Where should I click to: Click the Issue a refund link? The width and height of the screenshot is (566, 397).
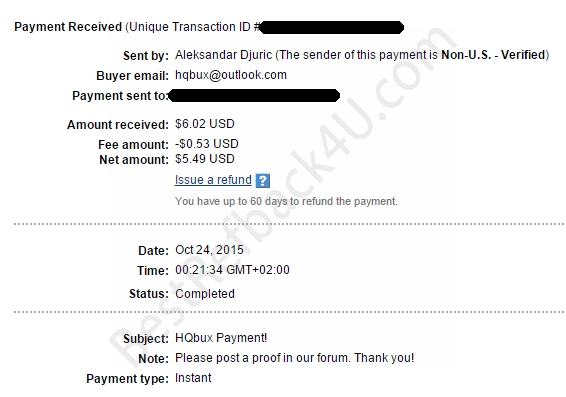213,180
